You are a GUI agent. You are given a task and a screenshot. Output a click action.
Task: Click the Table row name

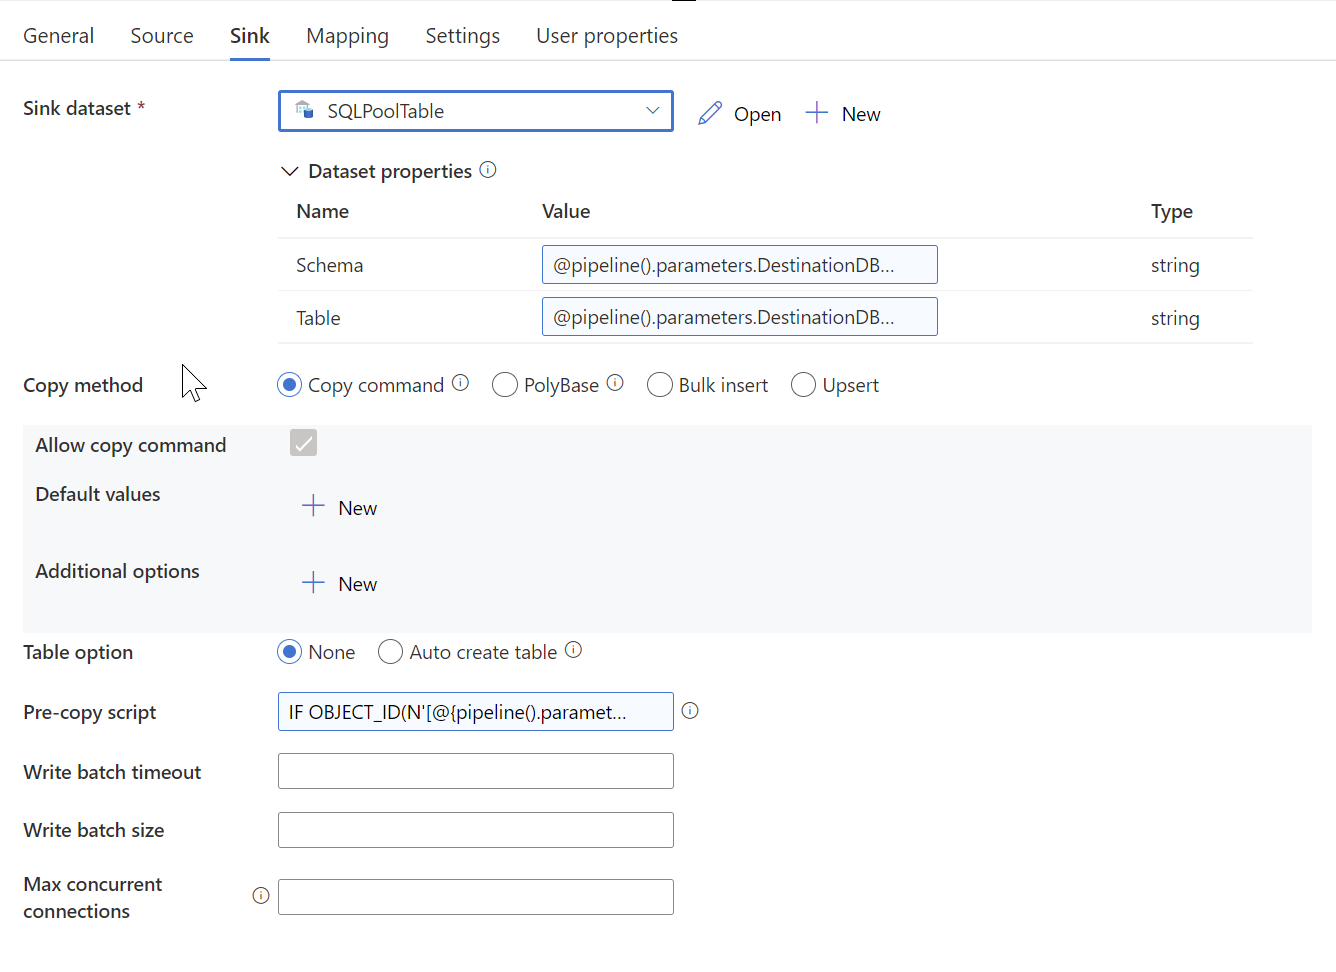tap(318, 318)
